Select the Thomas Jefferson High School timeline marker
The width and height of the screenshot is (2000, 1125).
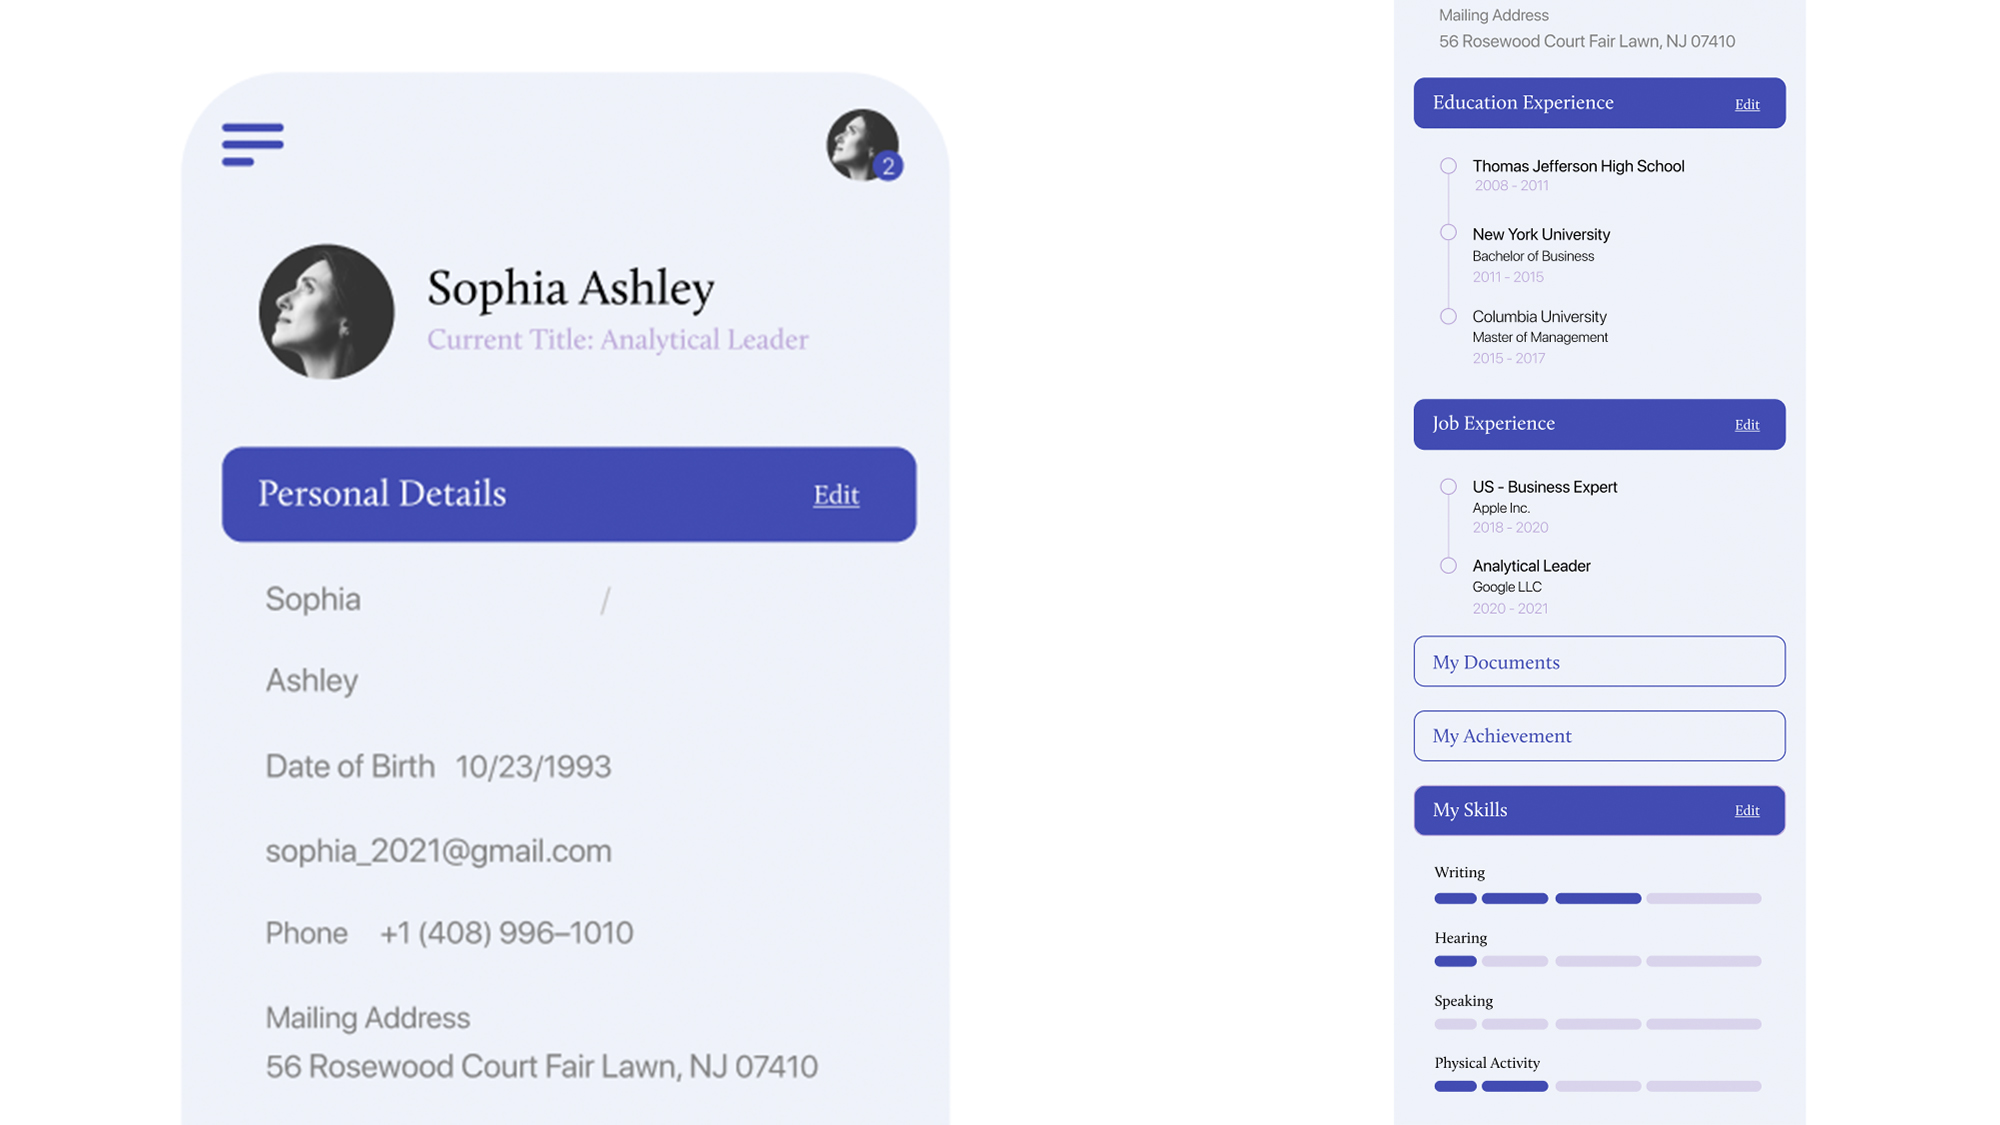point(1448,166)
